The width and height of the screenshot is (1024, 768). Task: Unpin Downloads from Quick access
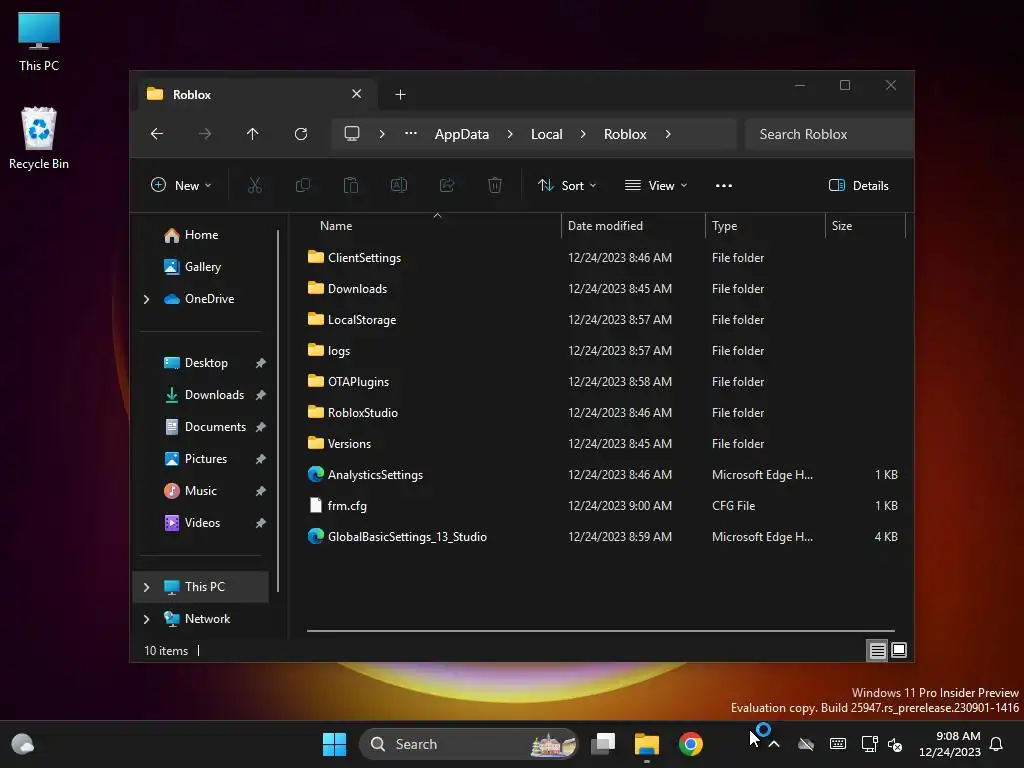point(261,395)
